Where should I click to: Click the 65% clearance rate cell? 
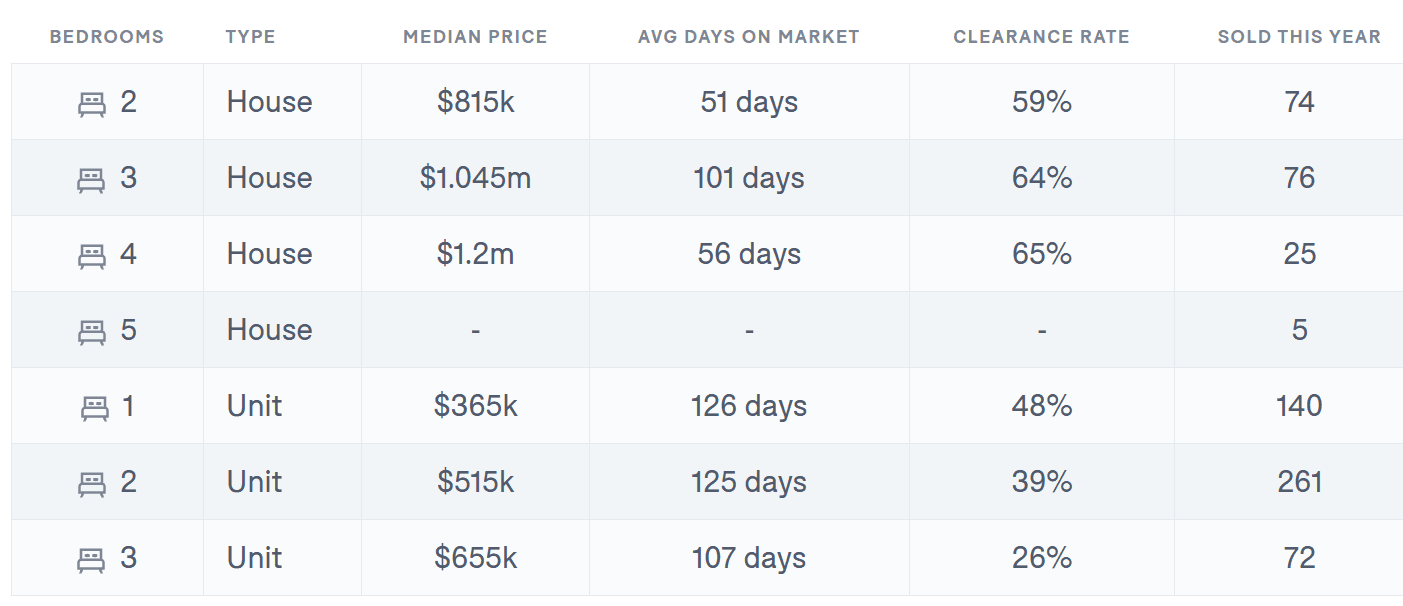click(x=1042, y=254)
